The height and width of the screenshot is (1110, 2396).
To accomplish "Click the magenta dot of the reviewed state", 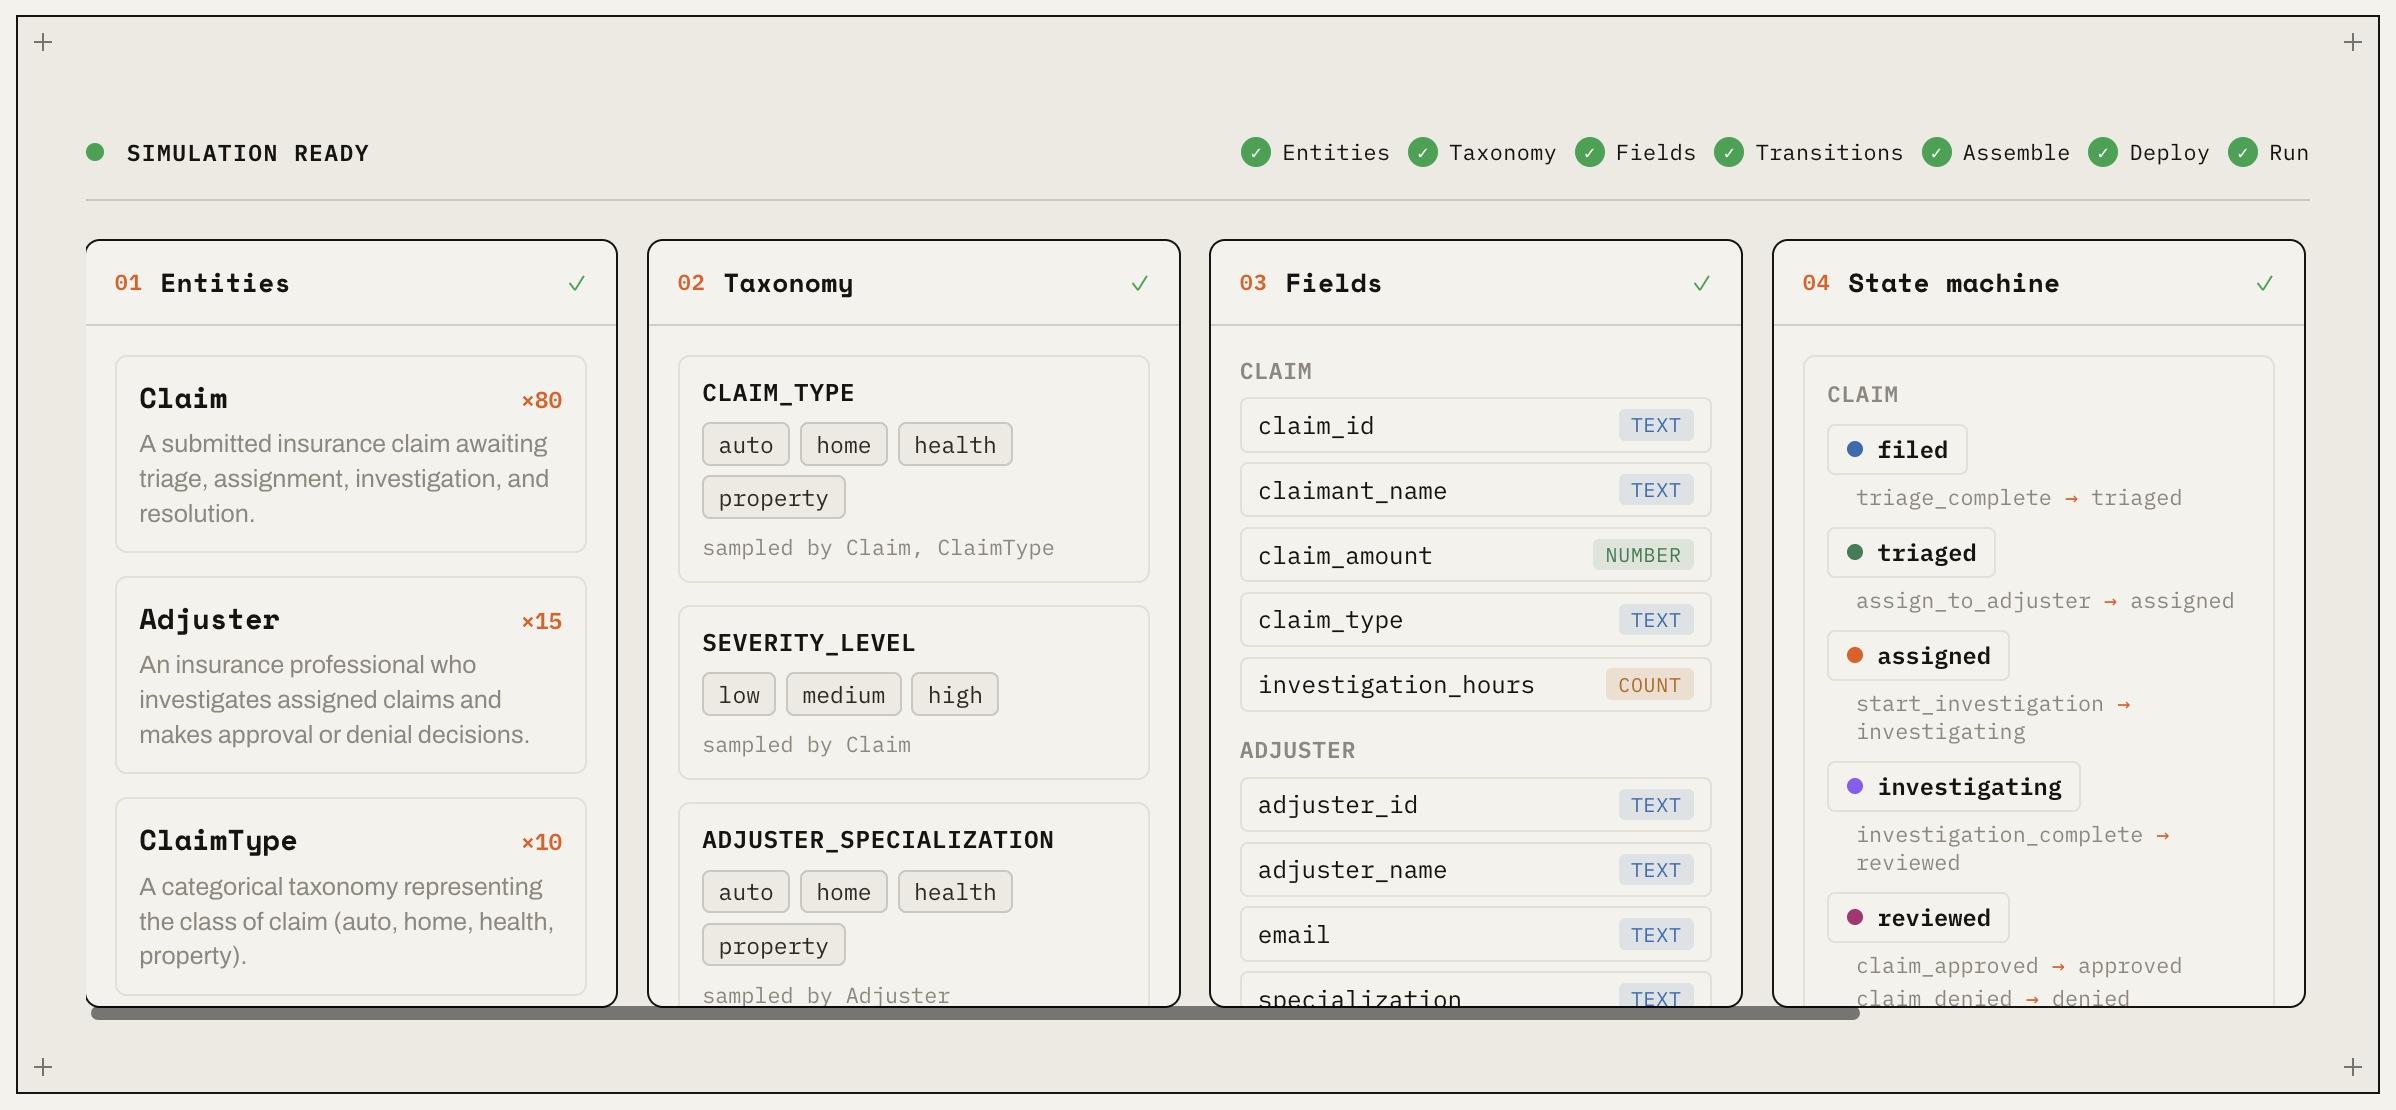I will click(x=1854, y=917).
